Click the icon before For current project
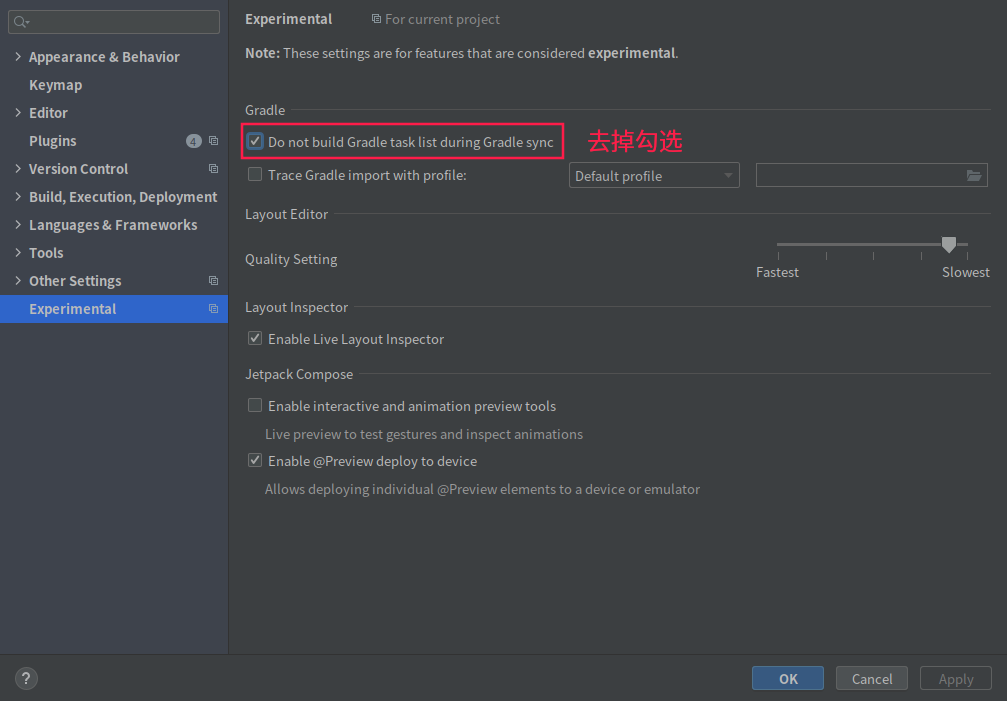 pos(376,19)
